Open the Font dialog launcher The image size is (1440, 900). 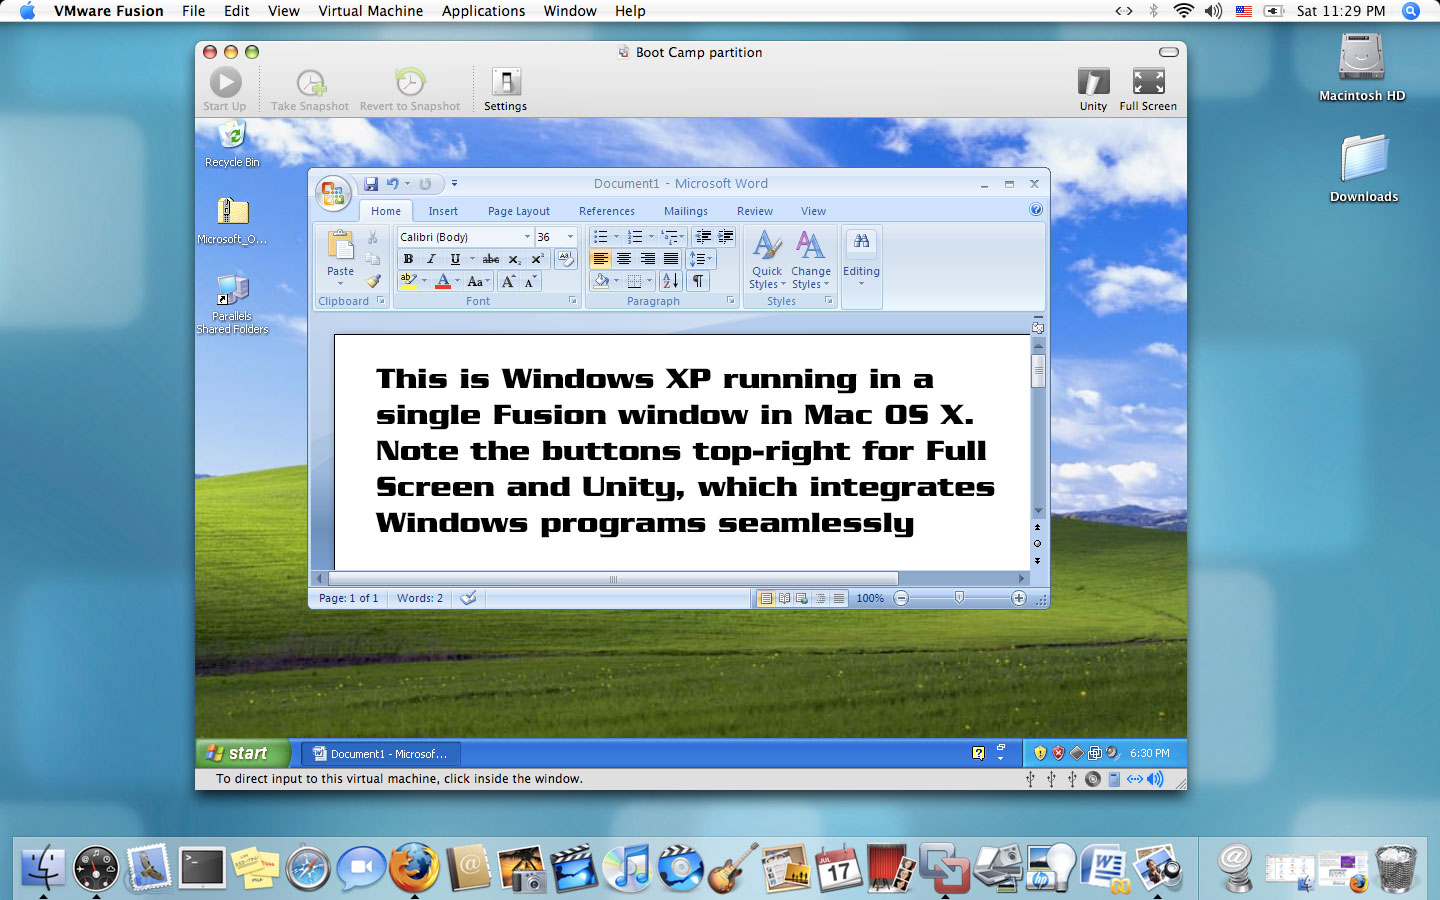point(573,301)
